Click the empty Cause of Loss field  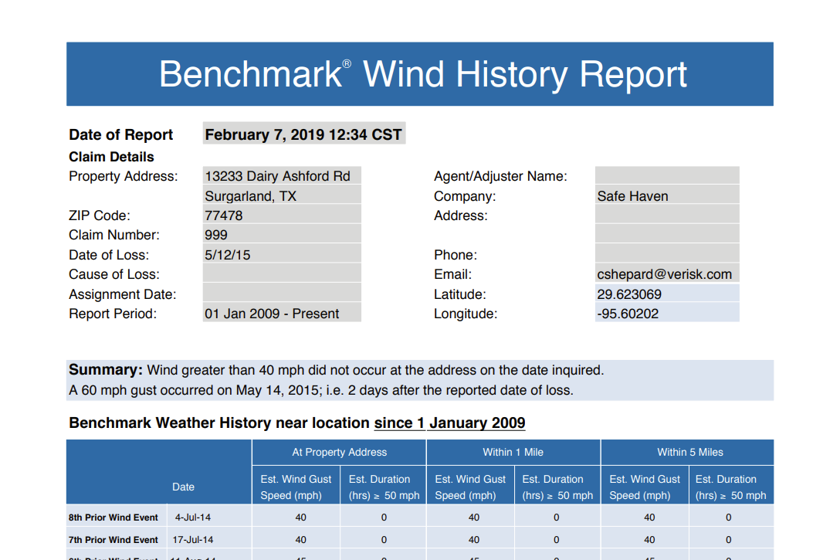pos(282,274)
